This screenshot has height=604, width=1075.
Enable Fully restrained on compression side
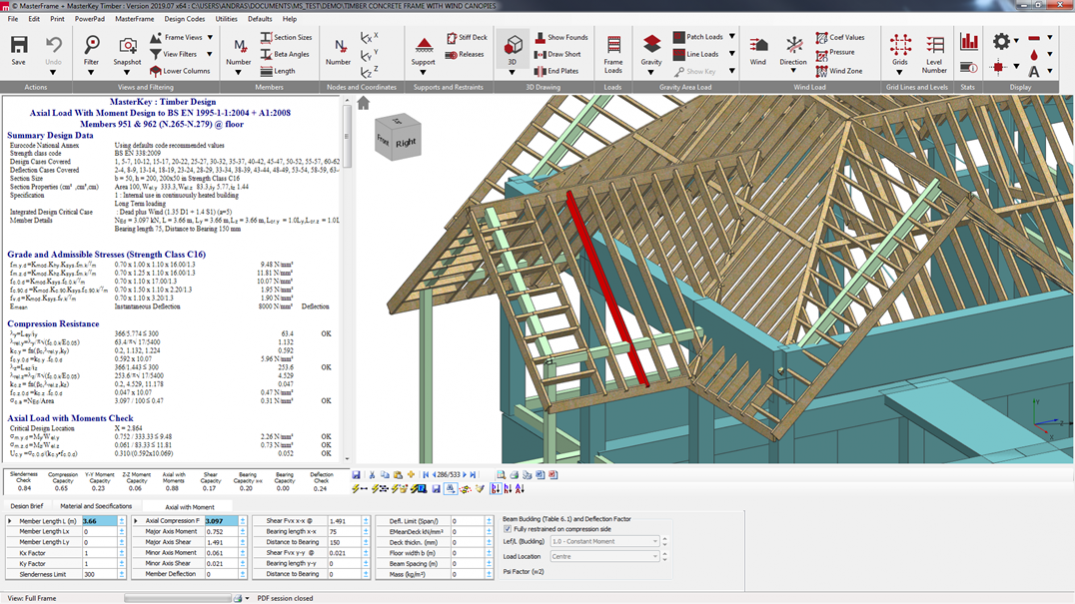click(509, 529)
